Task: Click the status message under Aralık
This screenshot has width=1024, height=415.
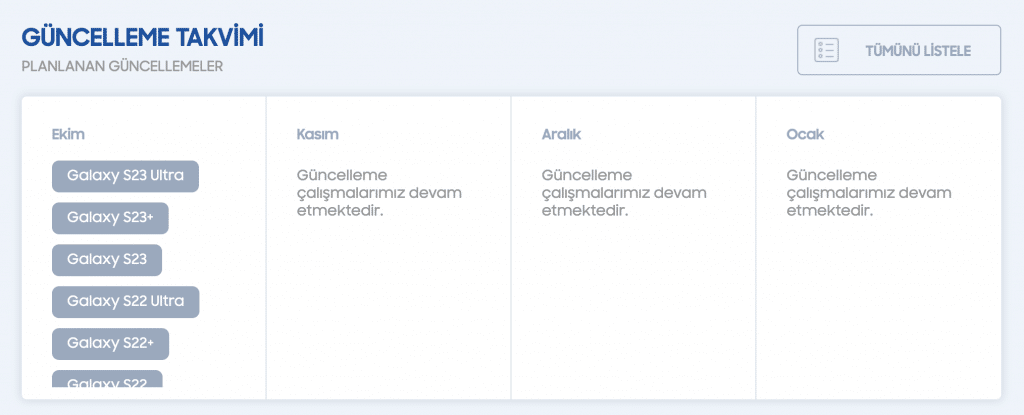Action: pyautogui.click(x=624, y=193)
